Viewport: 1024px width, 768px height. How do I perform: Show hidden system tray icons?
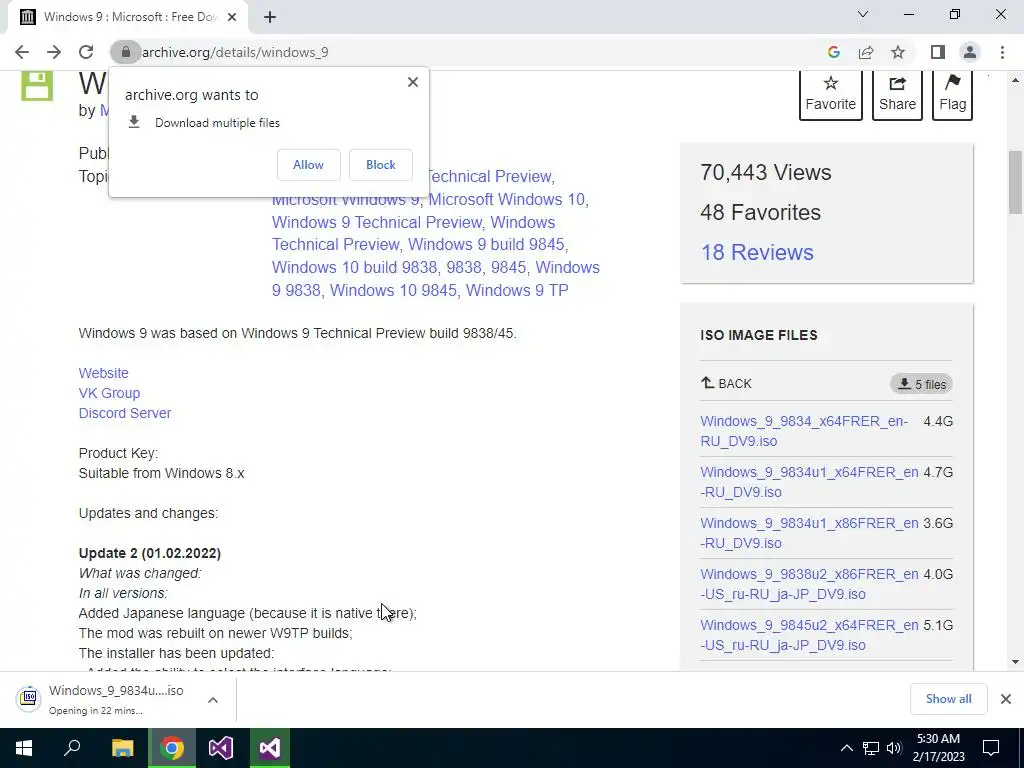pyautogui.click(x=846, y=748)
